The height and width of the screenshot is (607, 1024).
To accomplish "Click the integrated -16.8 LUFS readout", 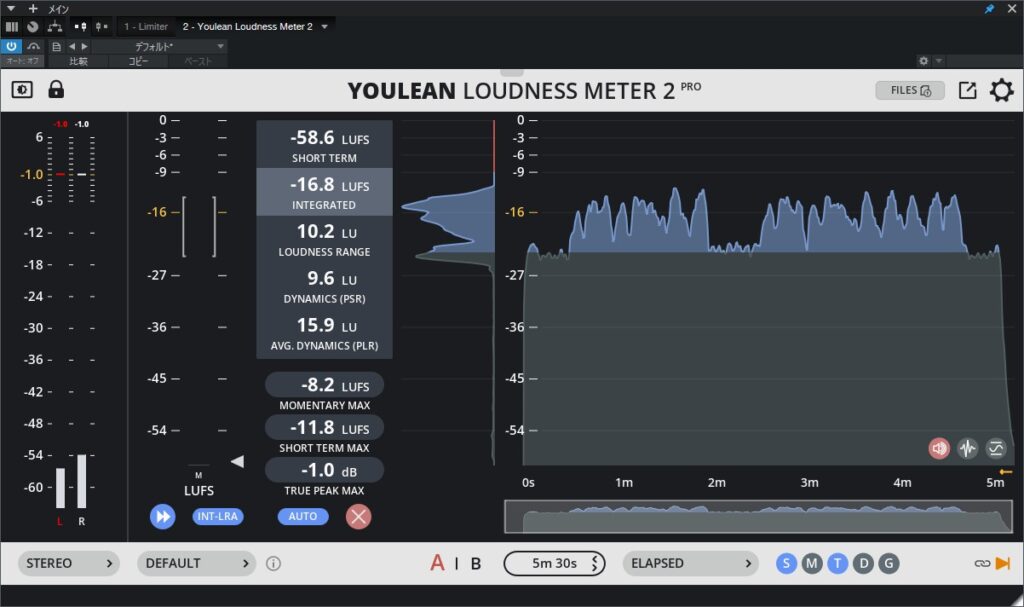I will tap(325, 192).
